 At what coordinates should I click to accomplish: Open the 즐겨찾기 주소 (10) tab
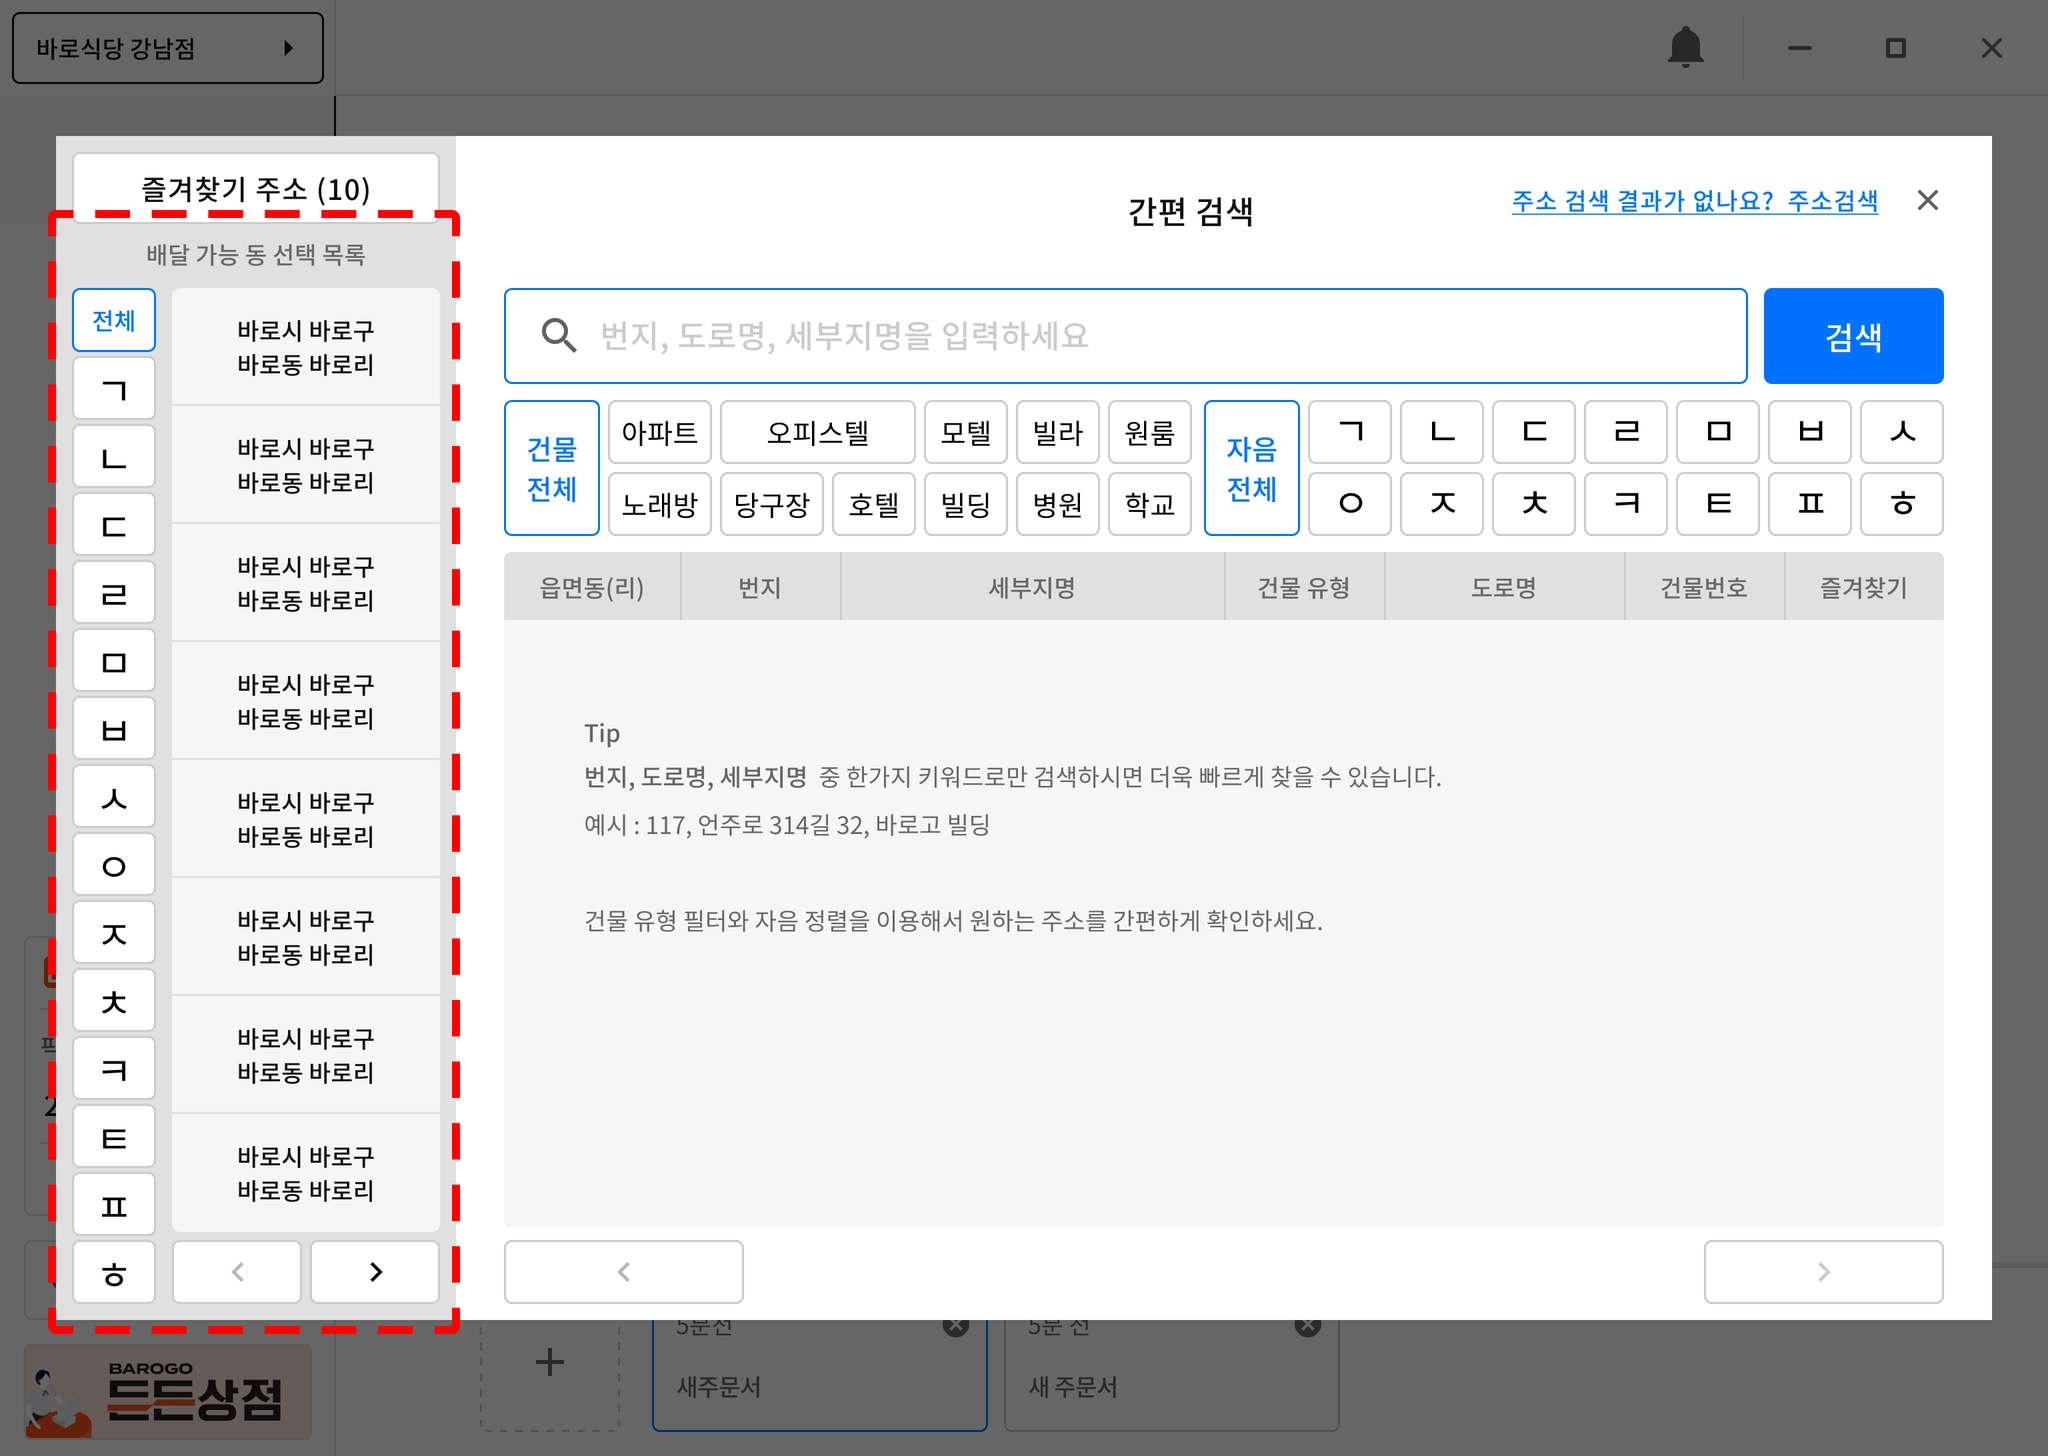(x=255, y=188)
